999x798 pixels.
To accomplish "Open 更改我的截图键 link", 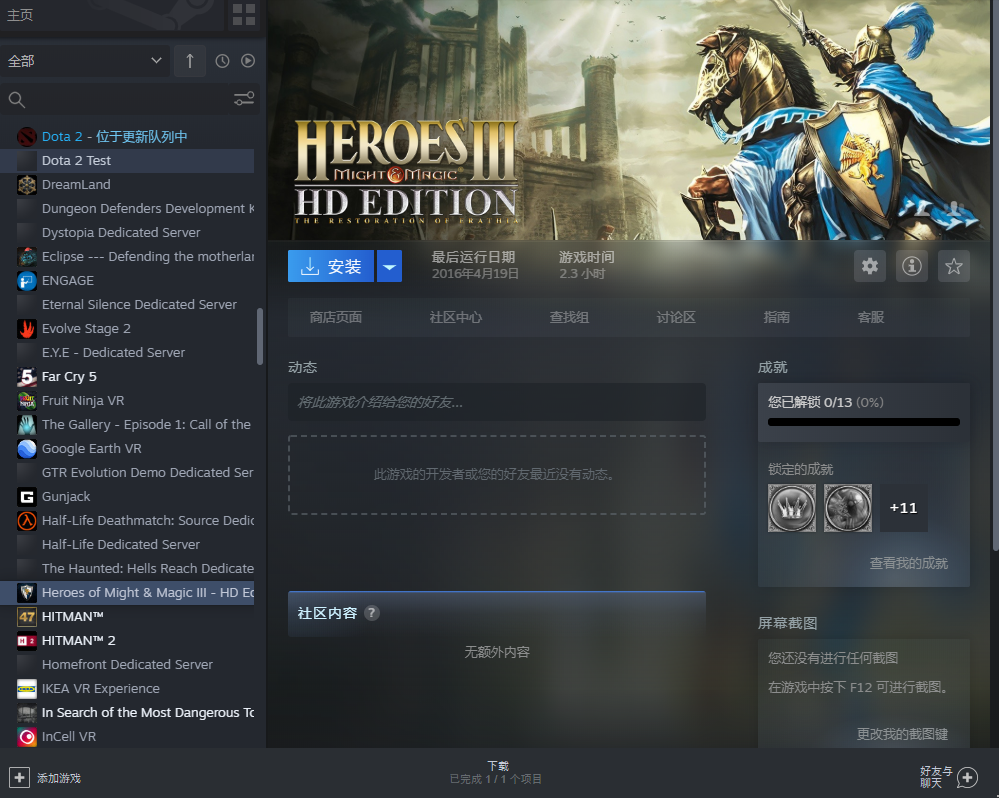I will [902, 734].
